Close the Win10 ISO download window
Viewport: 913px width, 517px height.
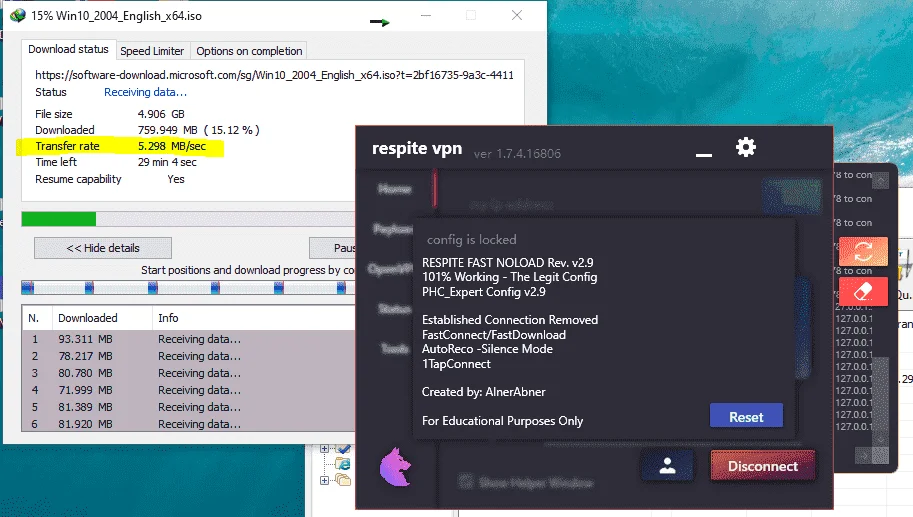516,15
